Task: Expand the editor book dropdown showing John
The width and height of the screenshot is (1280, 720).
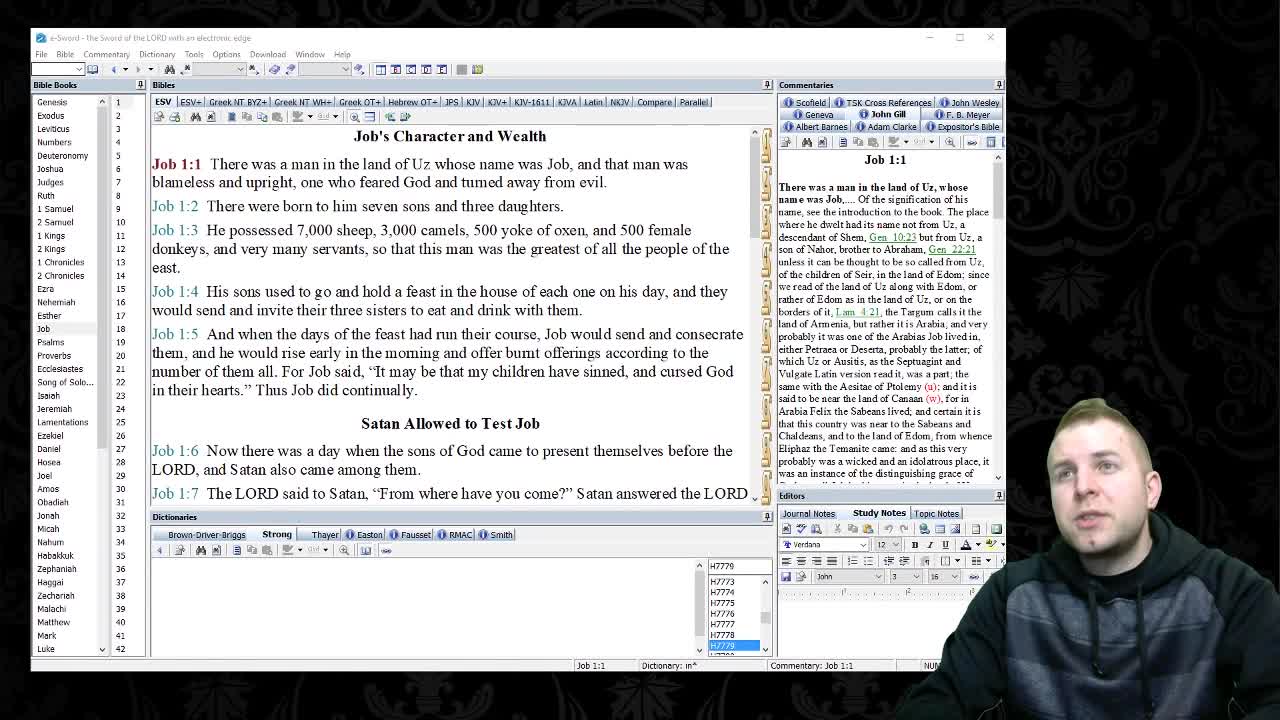Action: [879, 577]
